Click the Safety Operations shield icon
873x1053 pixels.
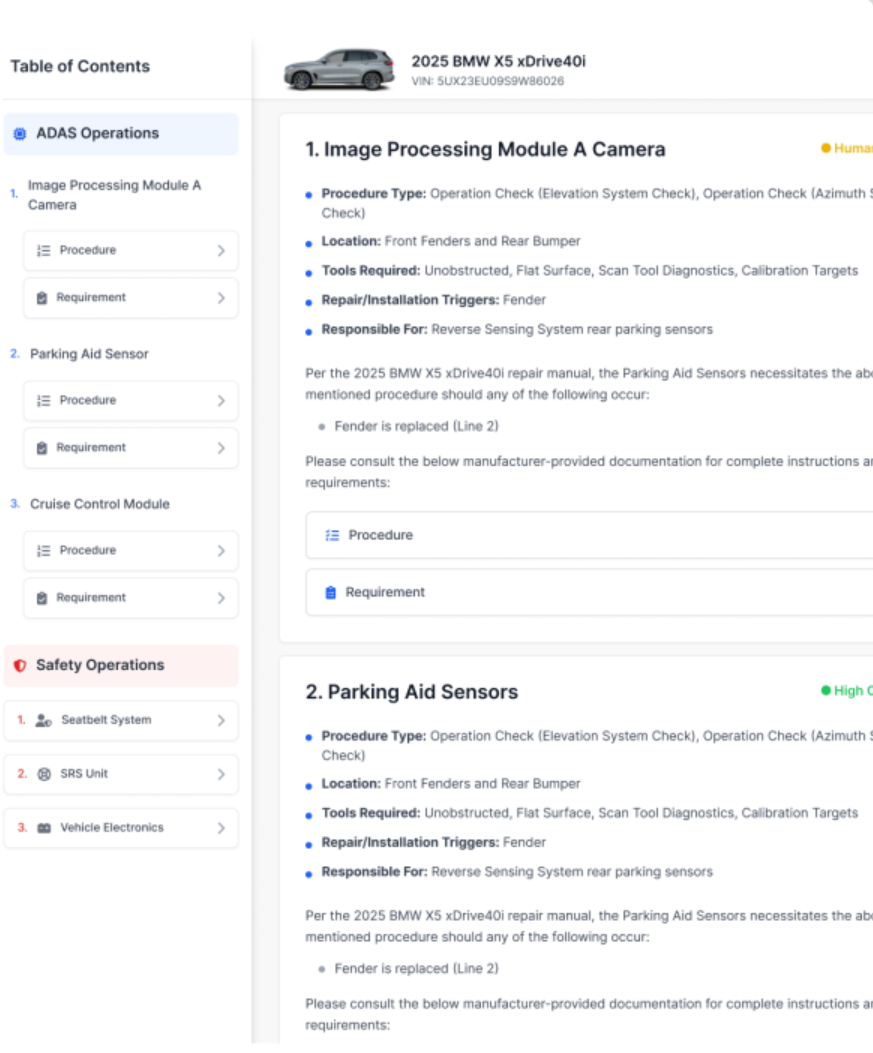click(20, 666)
